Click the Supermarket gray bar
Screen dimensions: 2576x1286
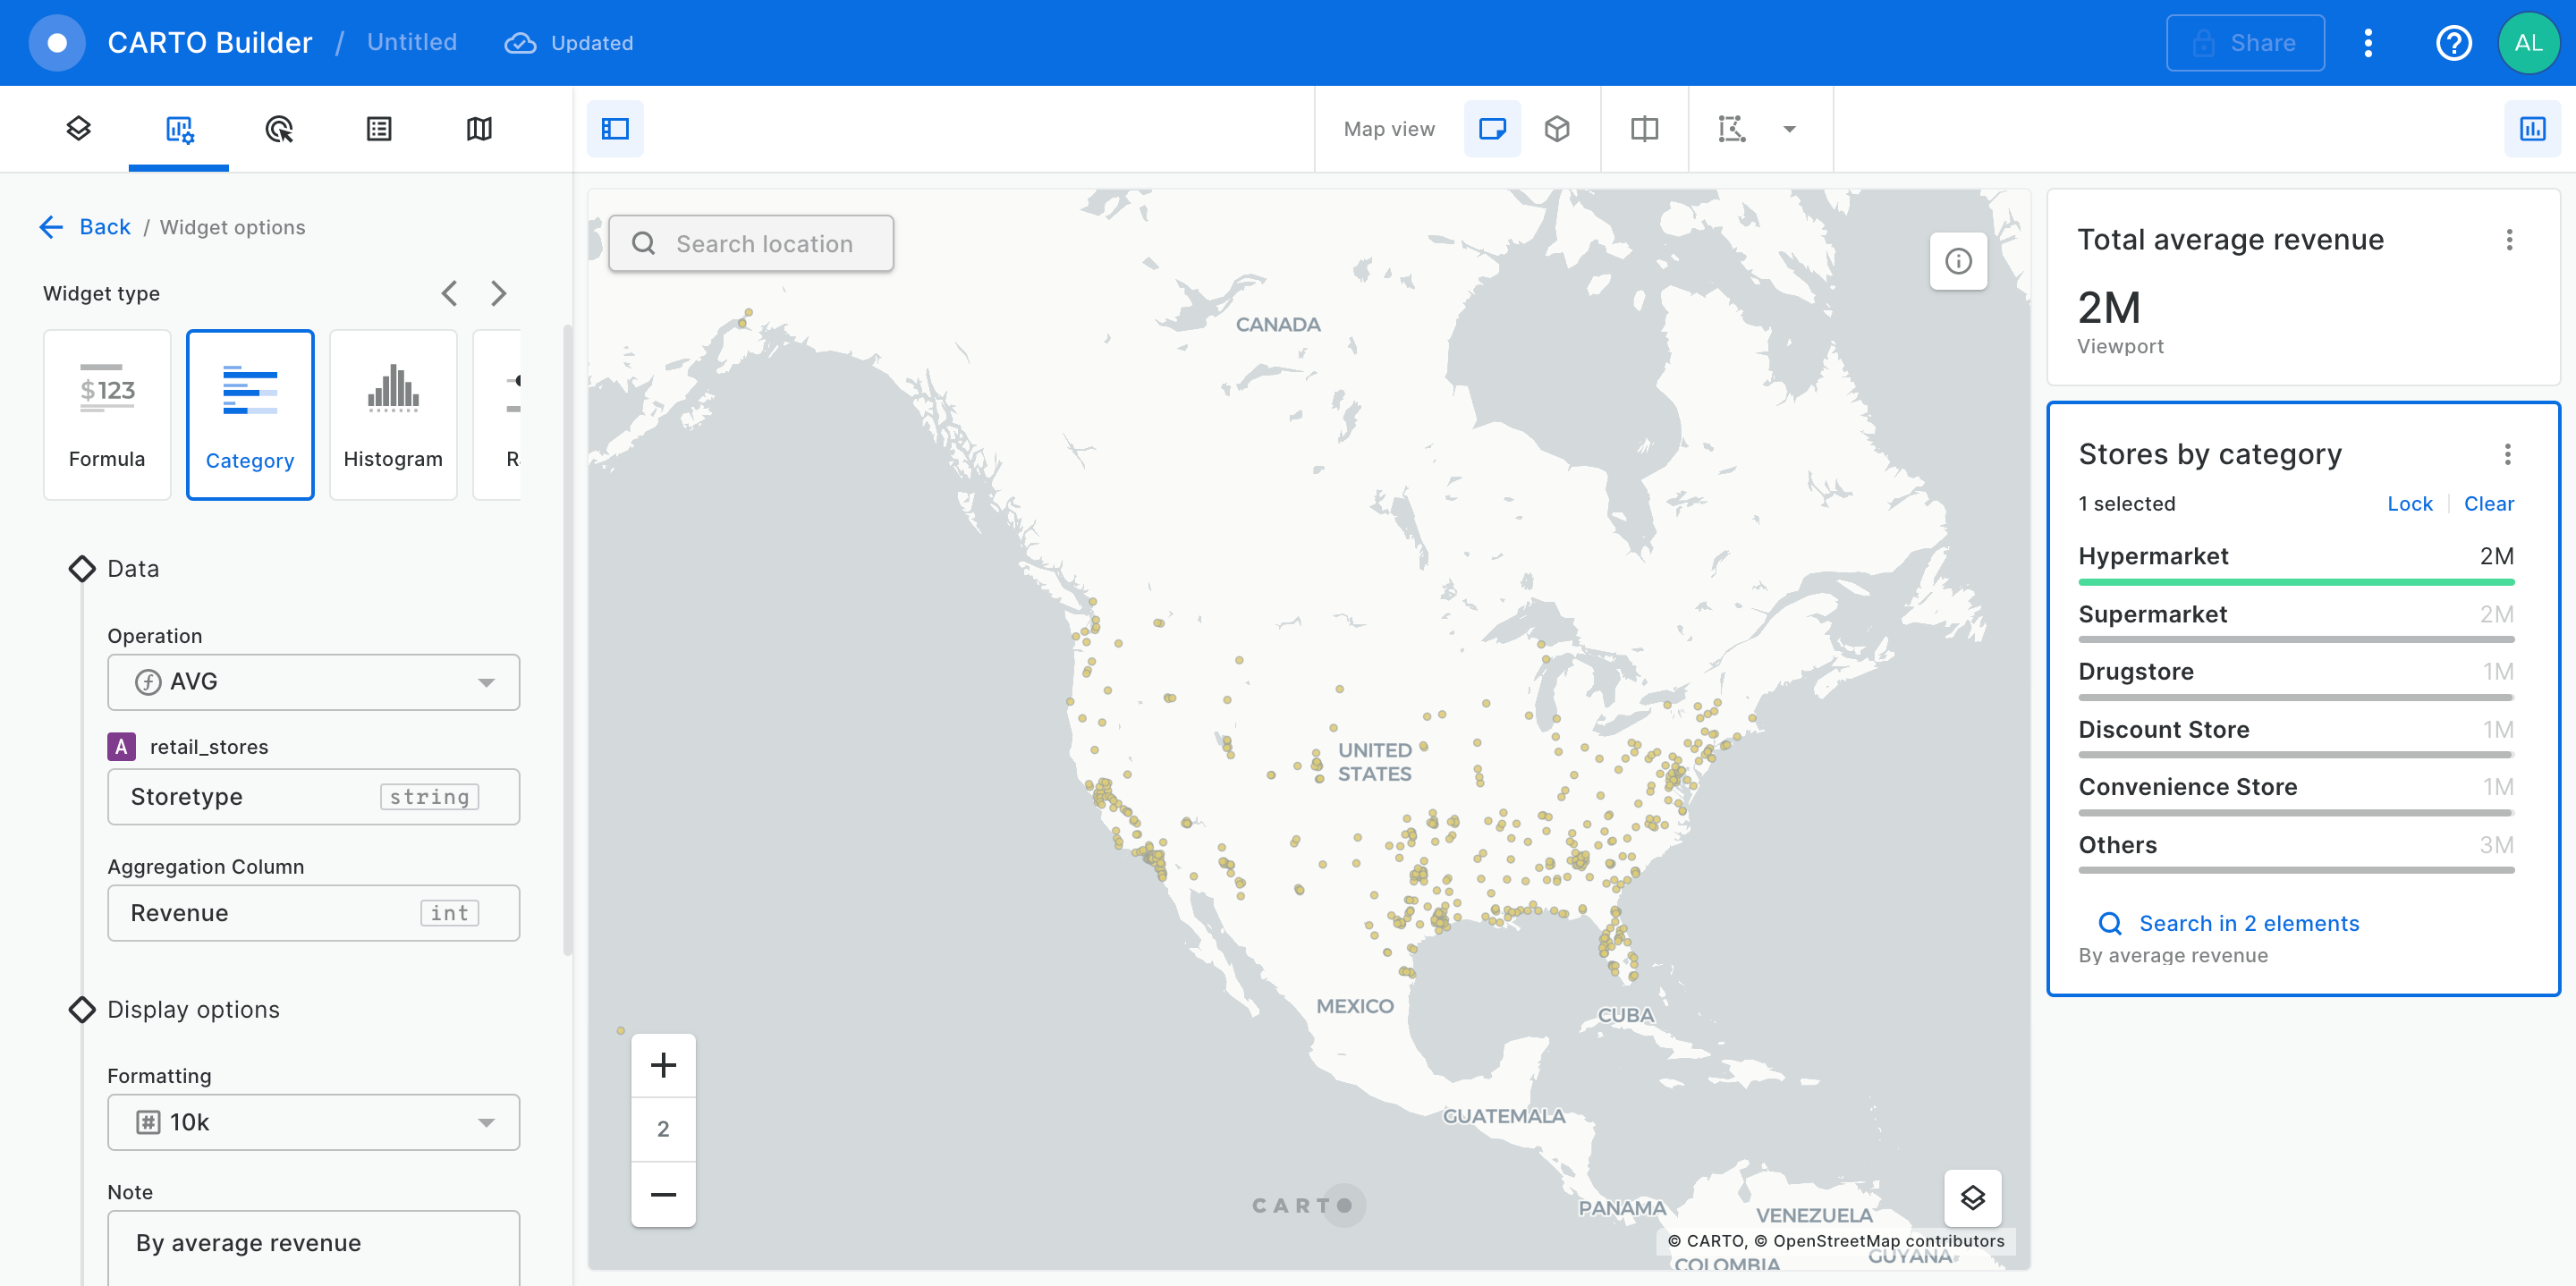point(2296,640)
